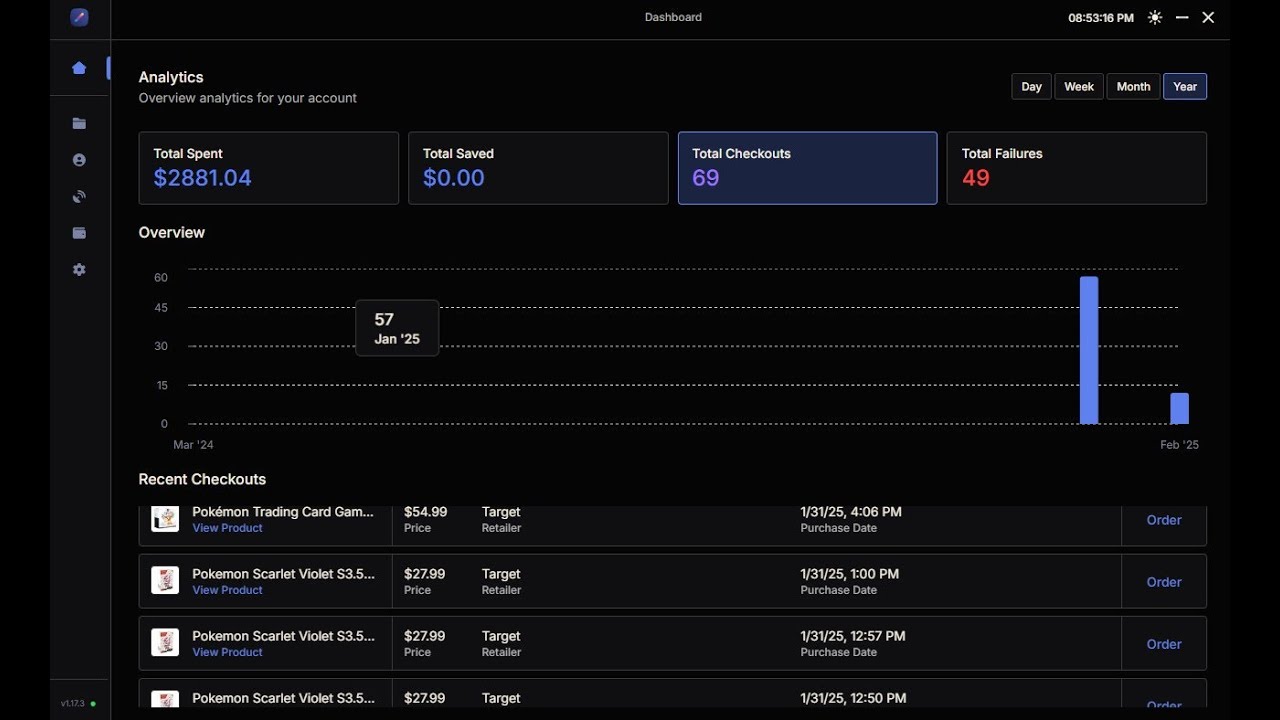Select the Total Spent card
Viewport: 1280px width, 720px height.
pos(269,168)
